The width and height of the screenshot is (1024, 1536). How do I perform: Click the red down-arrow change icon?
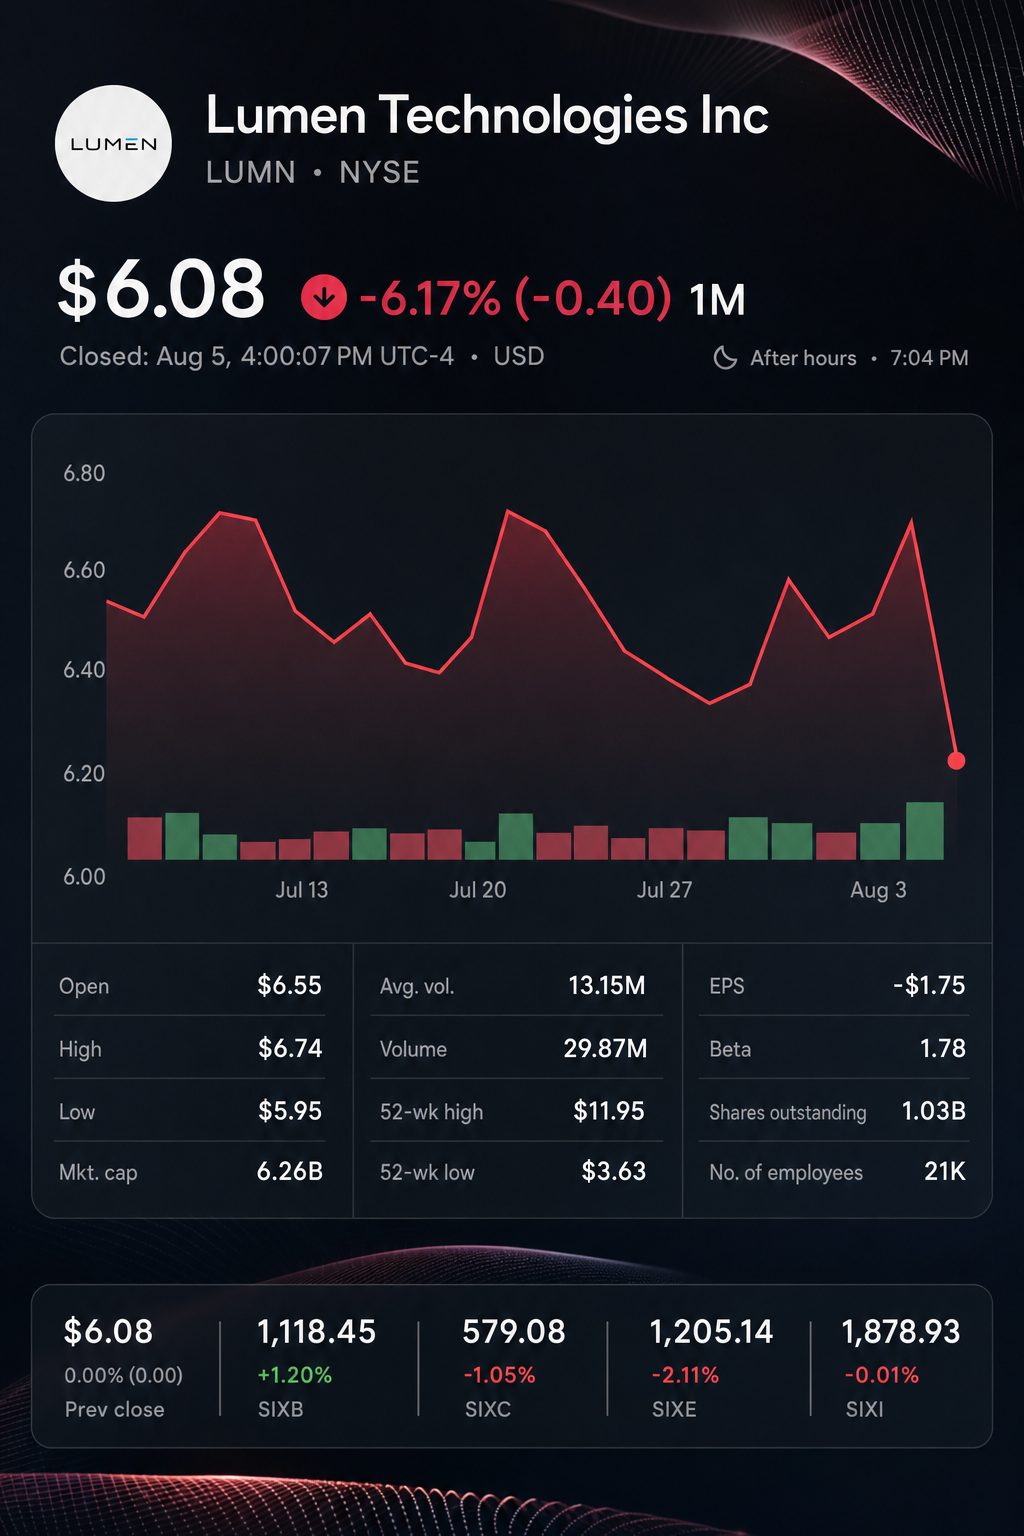tap(324, 298)
